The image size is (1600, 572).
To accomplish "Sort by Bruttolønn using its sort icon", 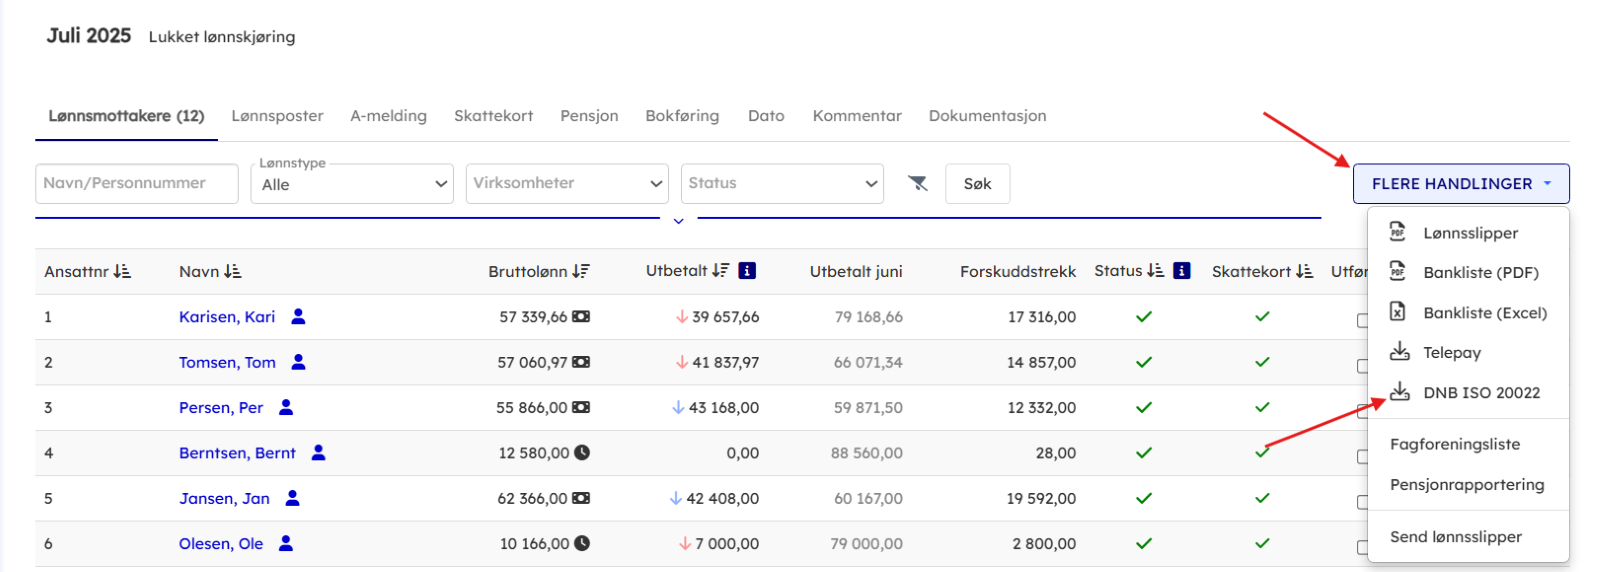I will pos(581,272).
